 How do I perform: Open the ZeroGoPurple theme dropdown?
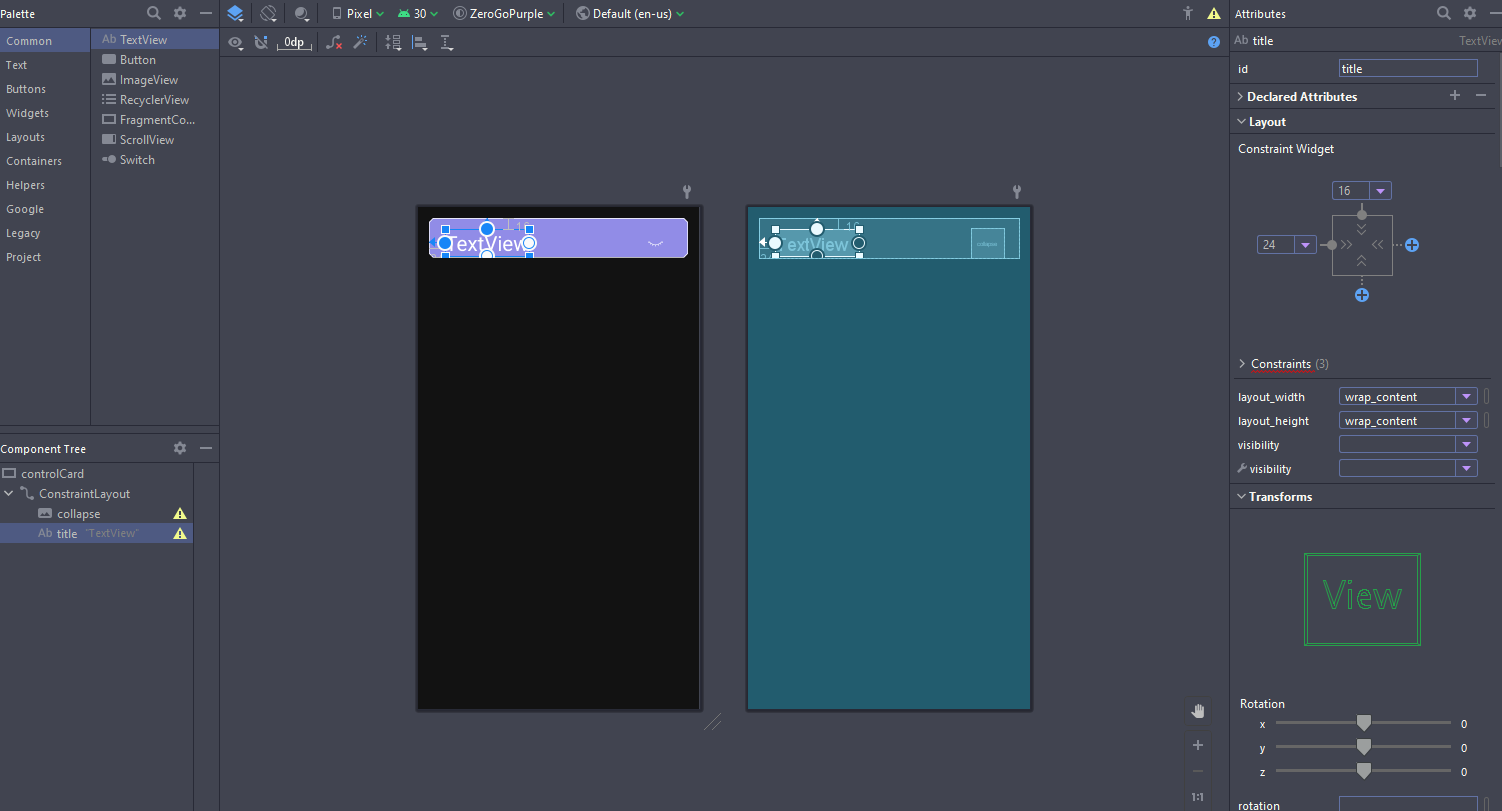pos(504,14)
